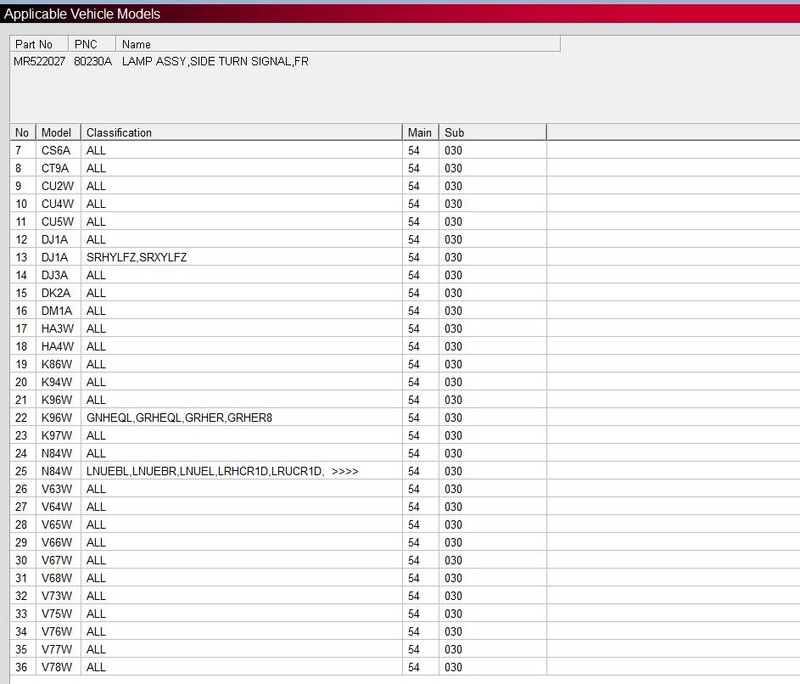This screenshot has width=800, height=684.
Task: Select the LAMP ASSY,SIDE TURN SIGNAL,FR name
Action: click(215, 62)
